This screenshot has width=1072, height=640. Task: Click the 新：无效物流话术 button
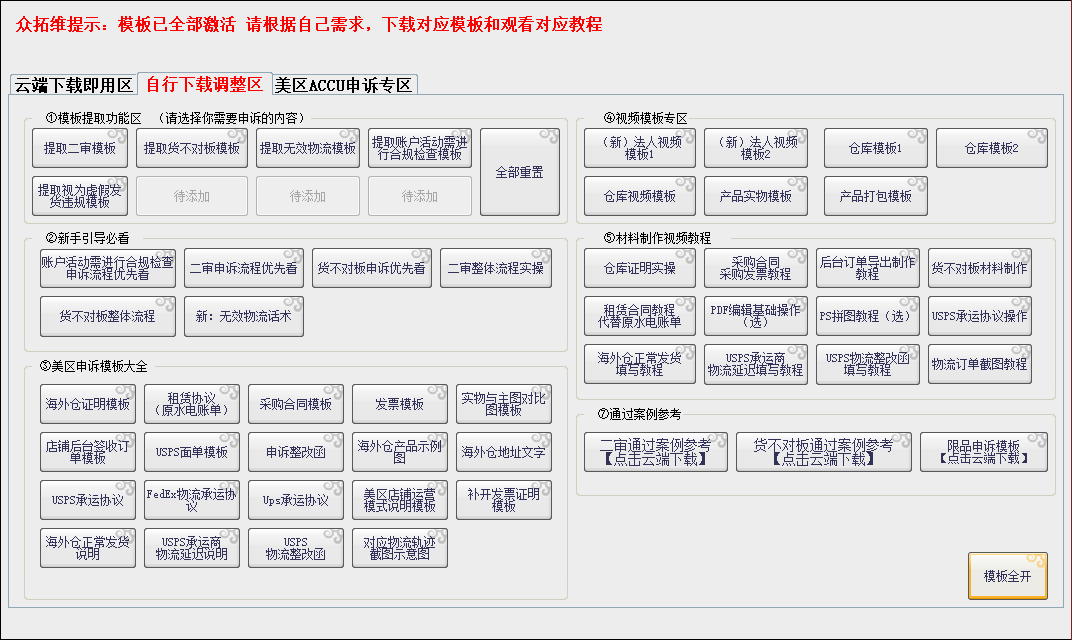click(x=244, y=316)
